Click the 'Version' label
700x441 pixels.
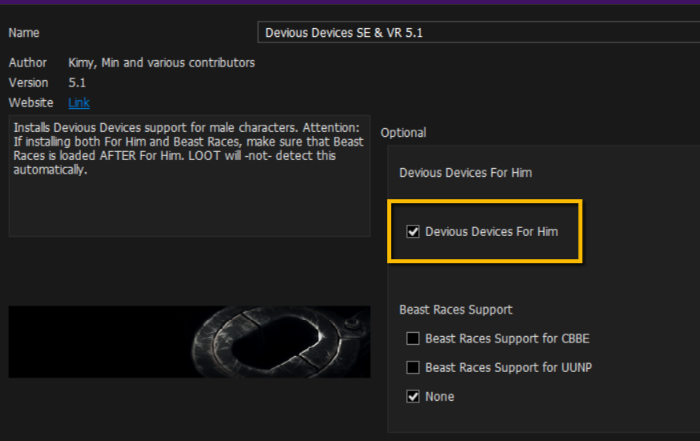29,83
